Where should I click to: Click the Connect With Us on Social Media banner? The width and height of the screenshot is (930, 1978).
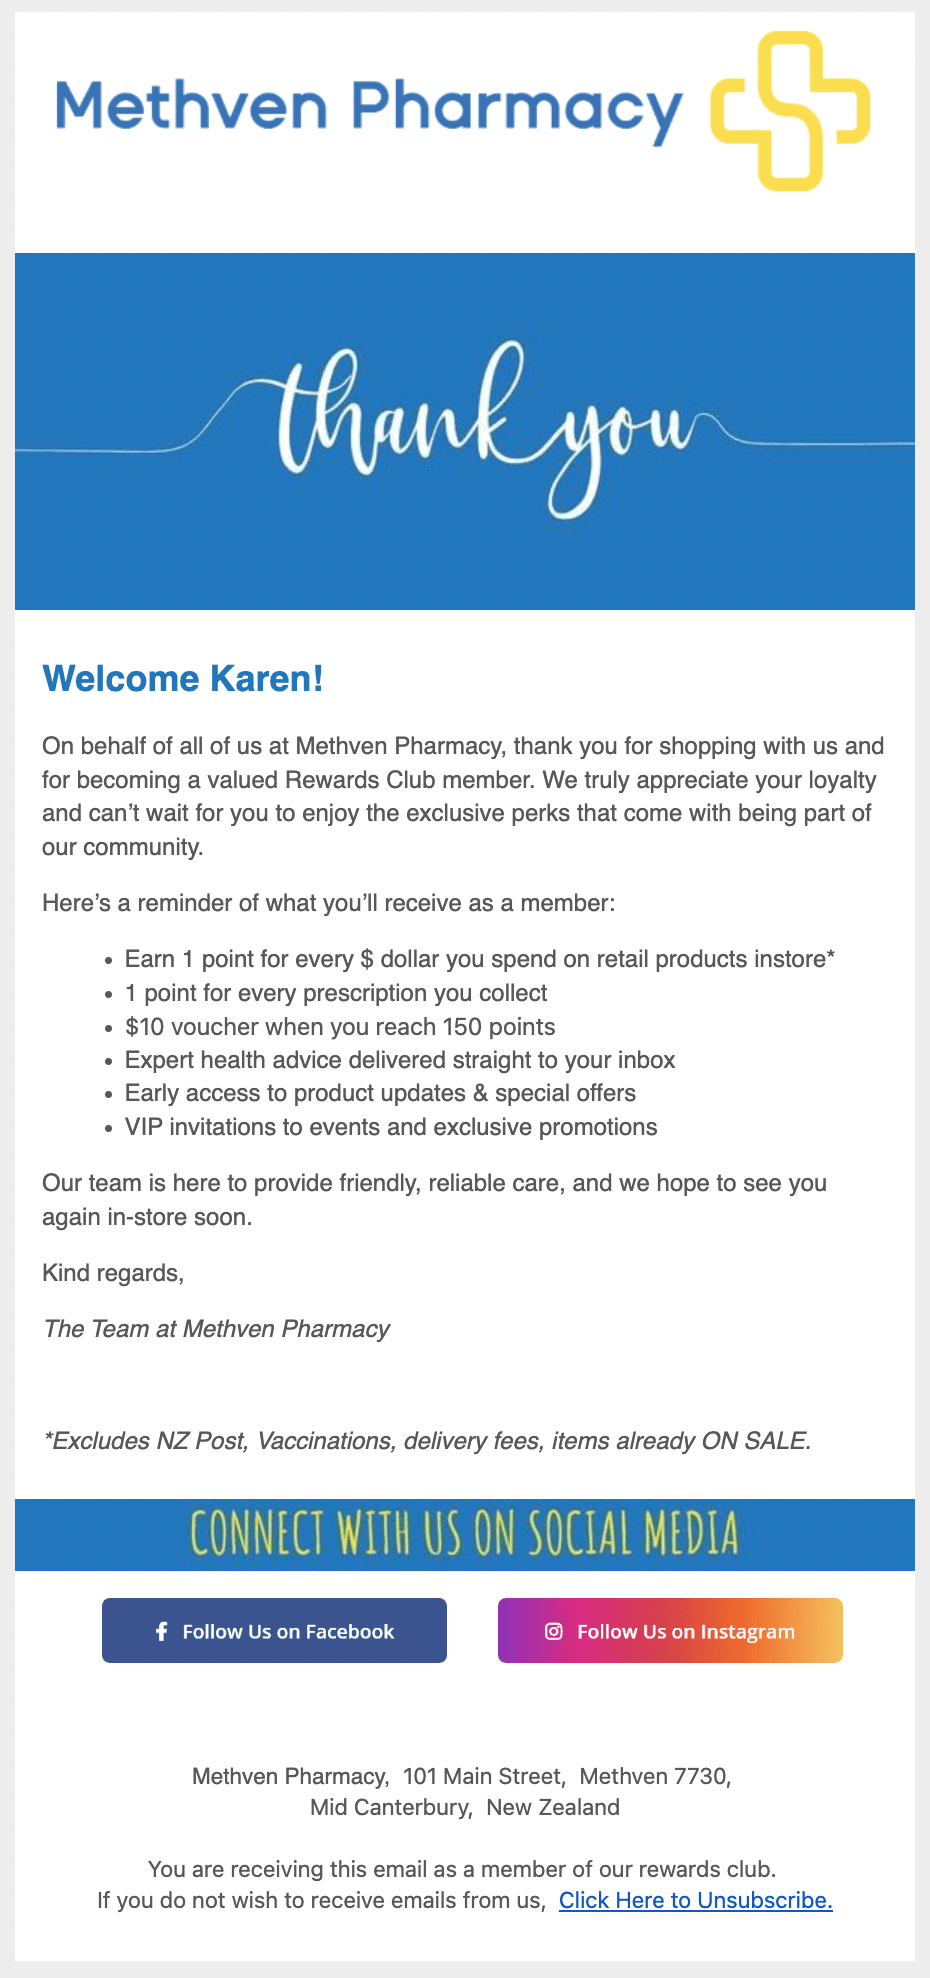point(465,1534)
